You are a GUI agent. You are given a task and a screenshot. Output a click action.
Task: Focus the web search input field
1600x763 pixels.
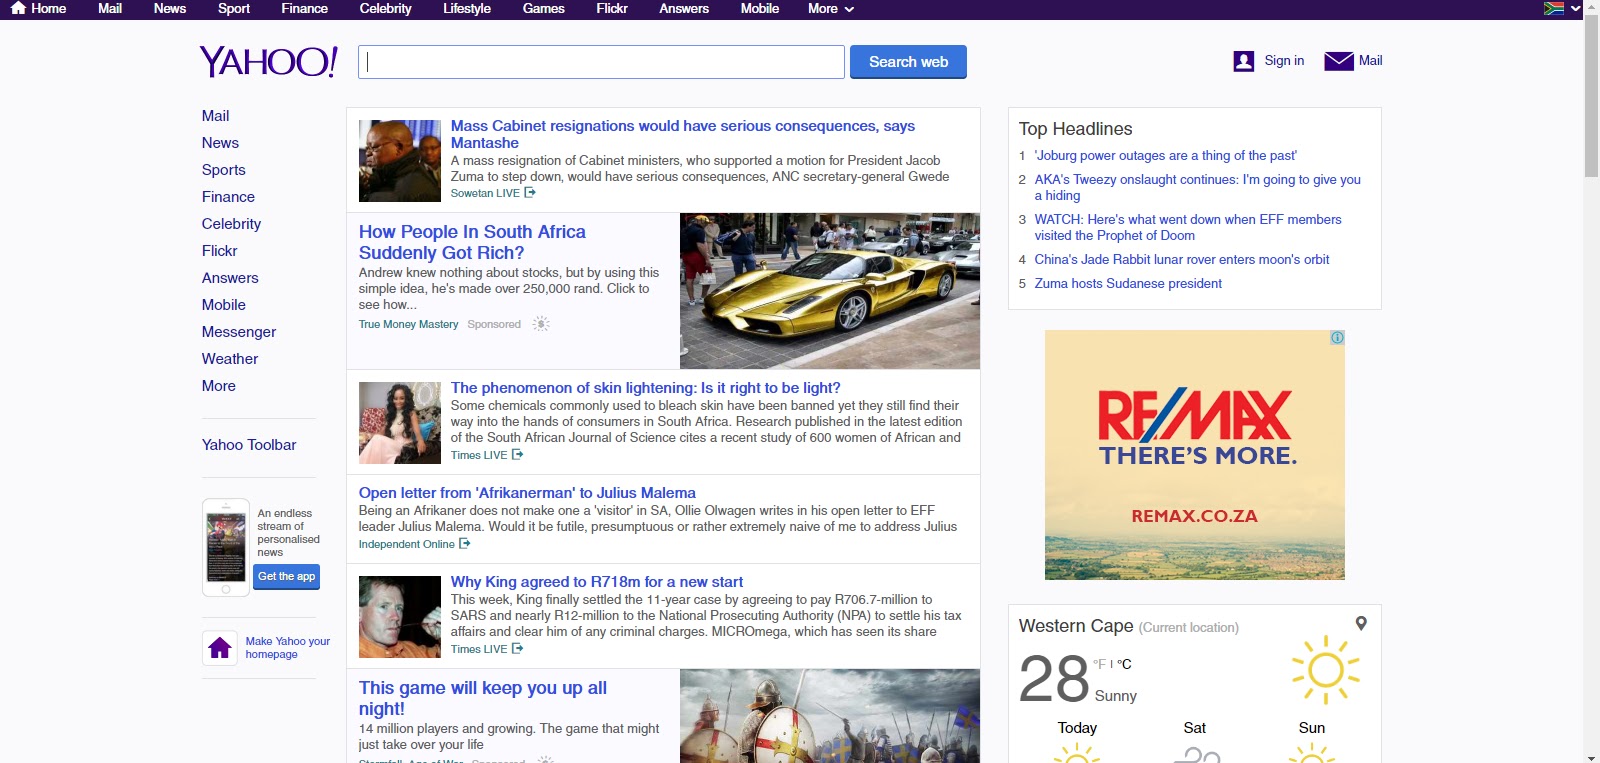pos(601,62)
